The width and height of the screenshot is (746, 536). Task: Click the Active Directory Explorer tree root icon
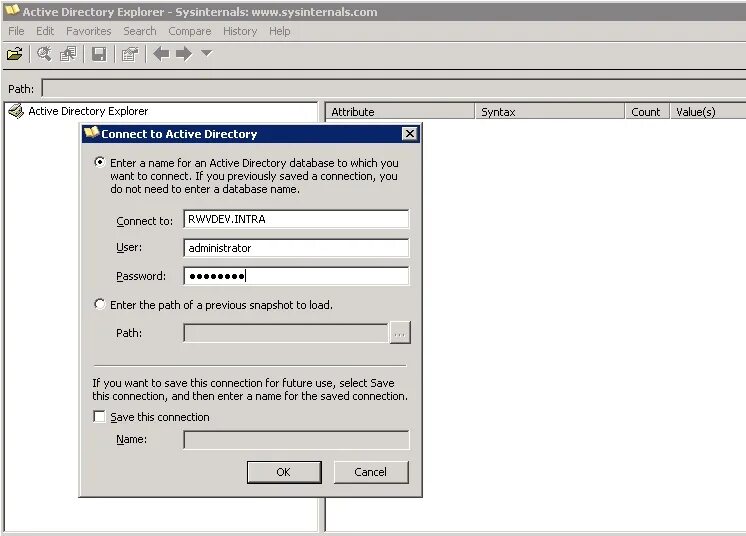click(16, 111)
